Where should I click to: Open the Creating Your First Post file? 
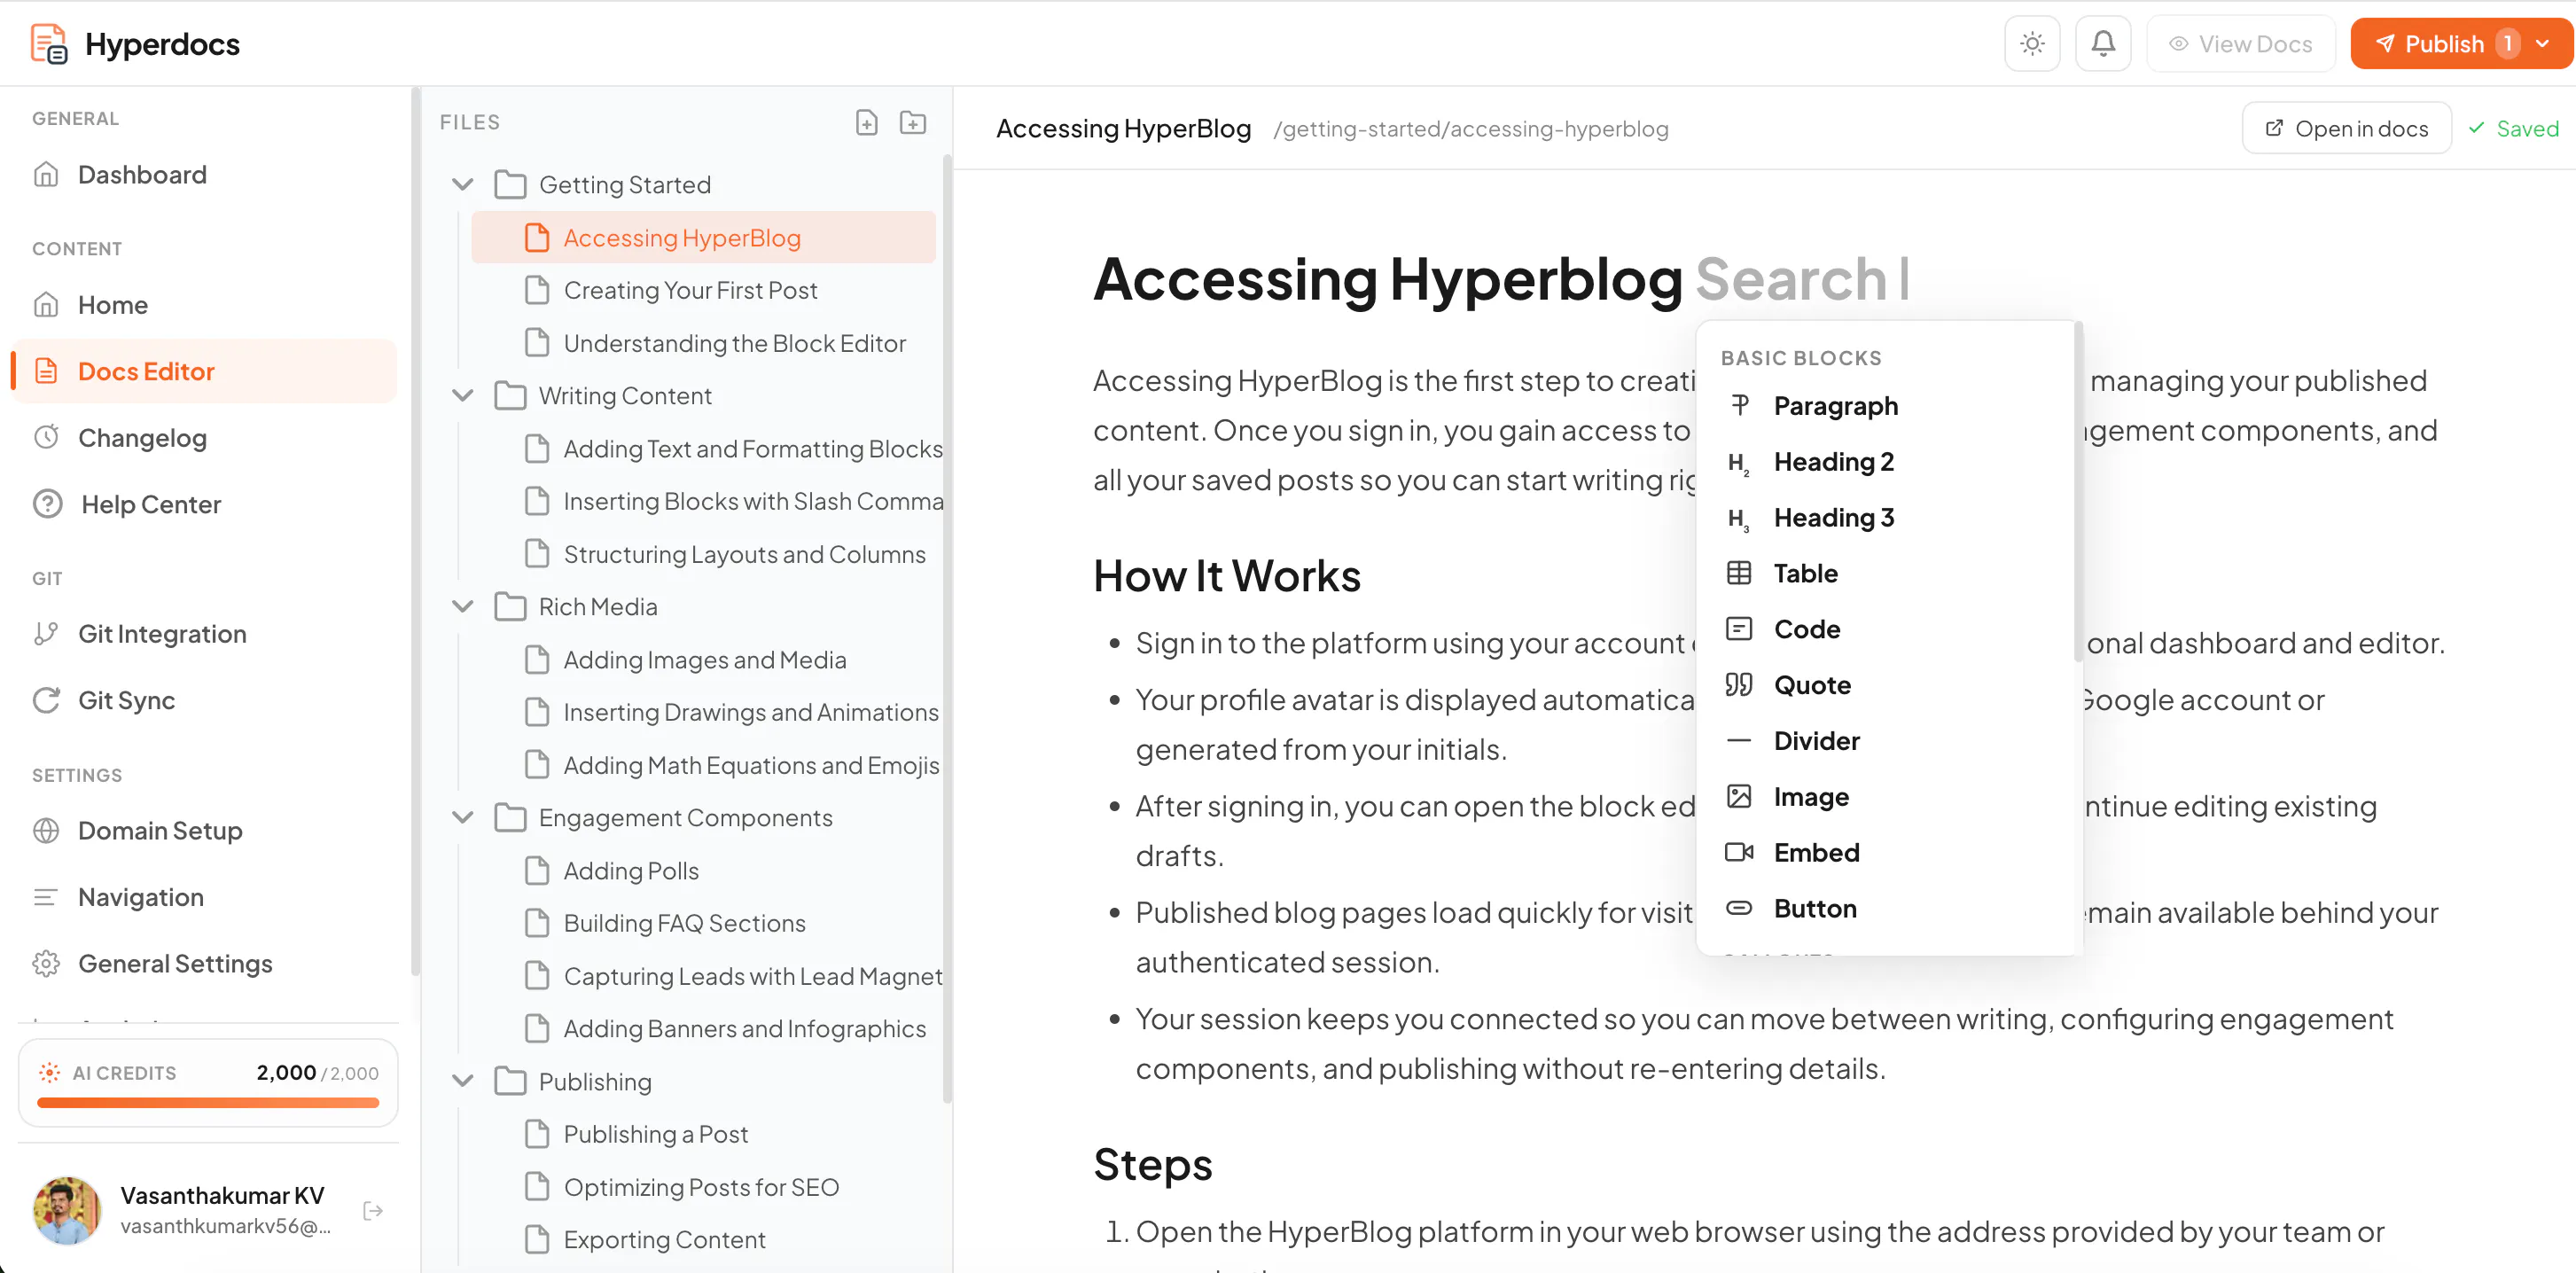(x=704, y=290)
